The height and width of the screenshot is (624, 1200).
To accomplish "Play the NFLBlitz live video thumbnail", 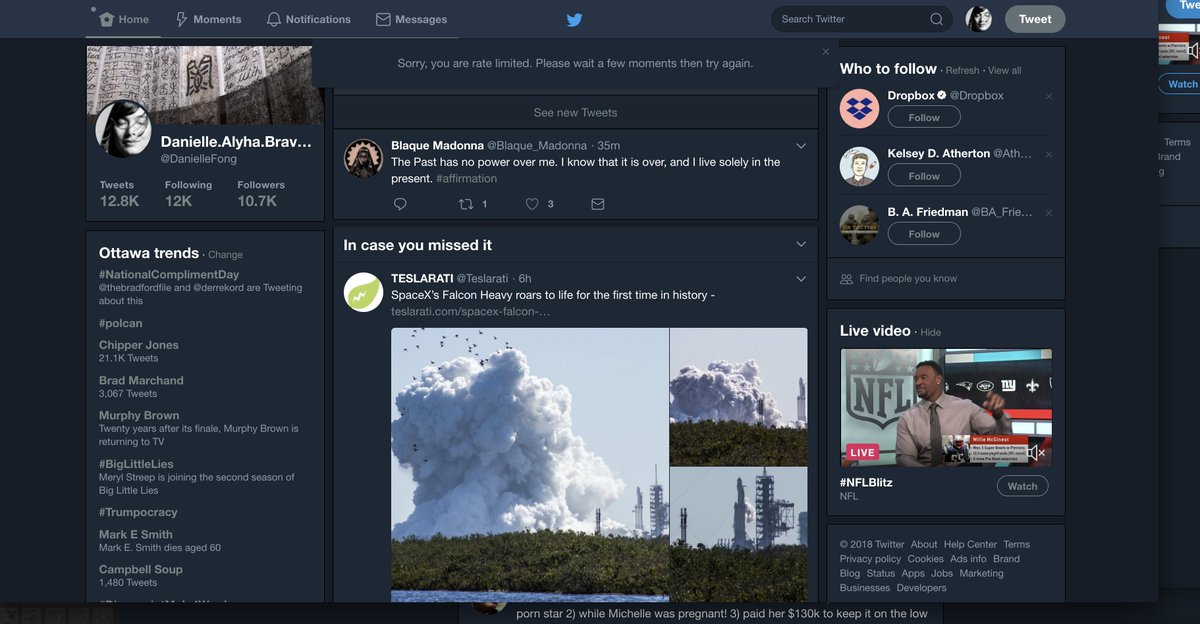I will click(x=946, y=408).
